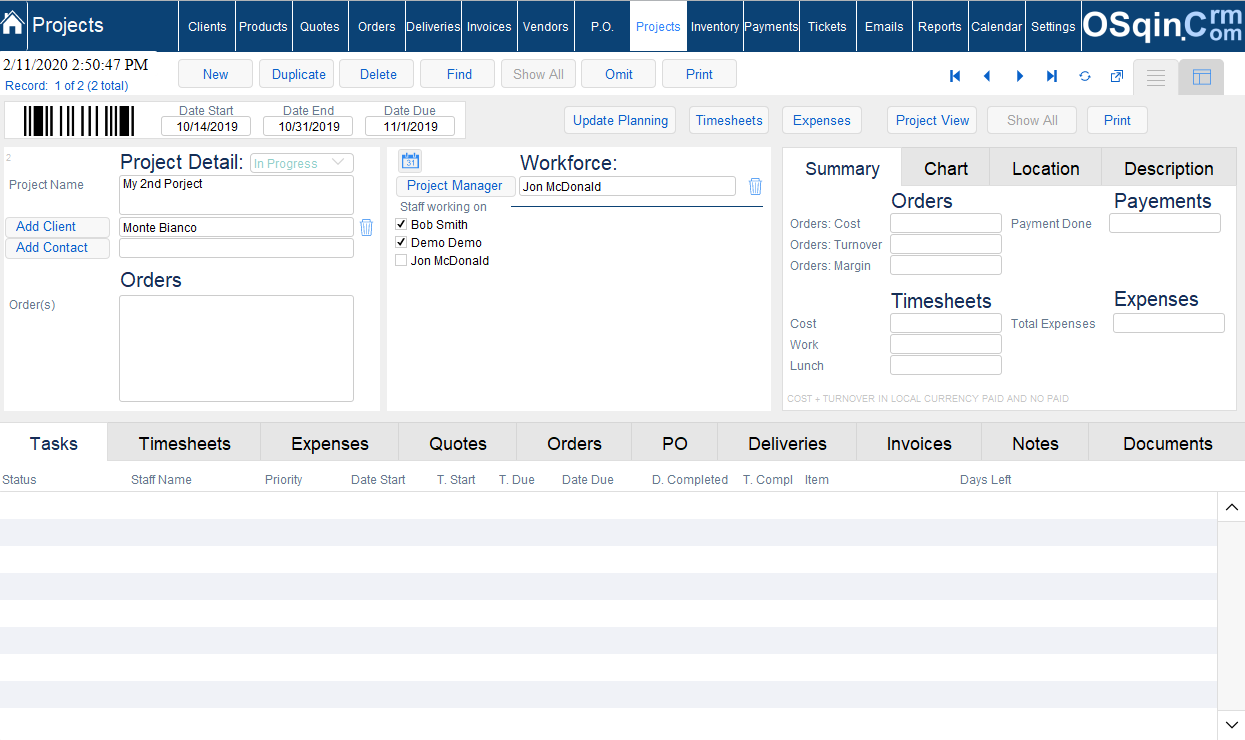Open the Quotes module in top bar
The width and height of the screenshot is (1245, 740).
click(x=319, y=26)
